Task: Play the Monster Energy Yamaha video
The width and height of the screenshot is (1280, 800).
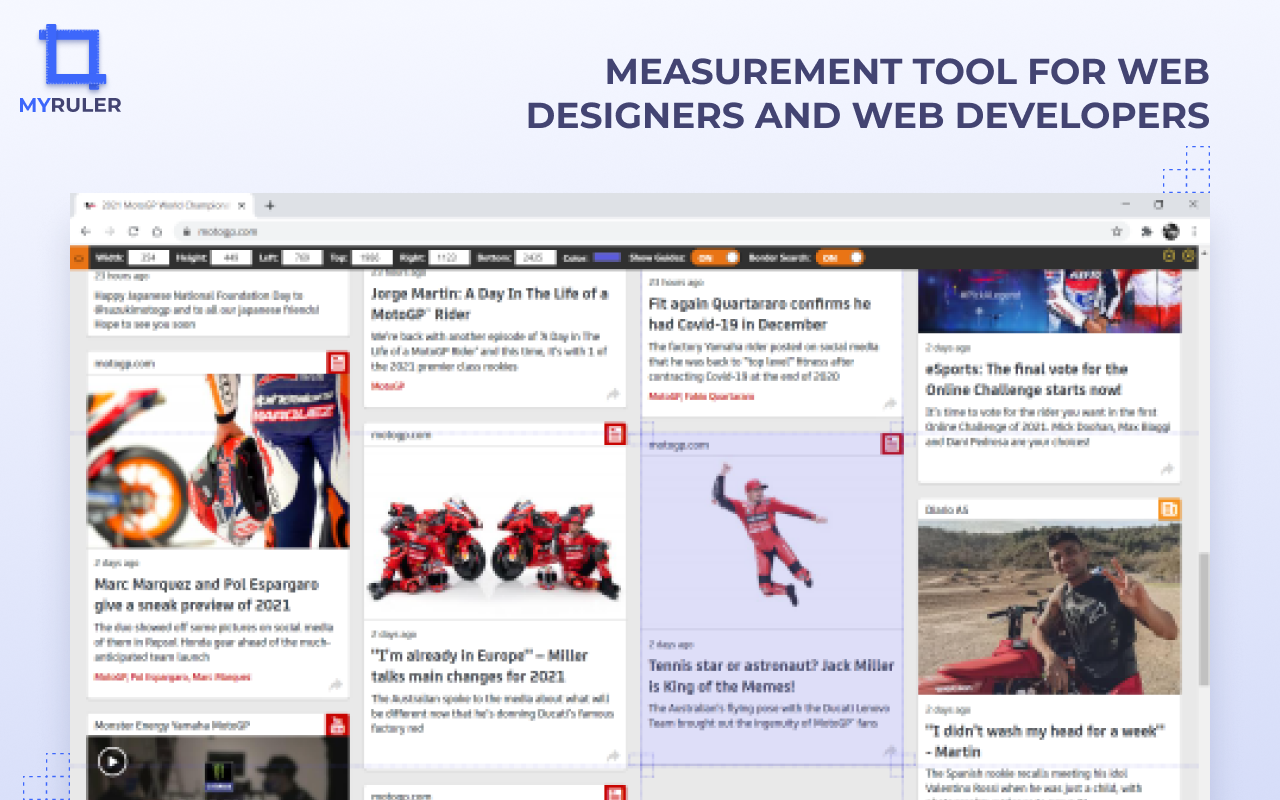Action: [112, 762]
